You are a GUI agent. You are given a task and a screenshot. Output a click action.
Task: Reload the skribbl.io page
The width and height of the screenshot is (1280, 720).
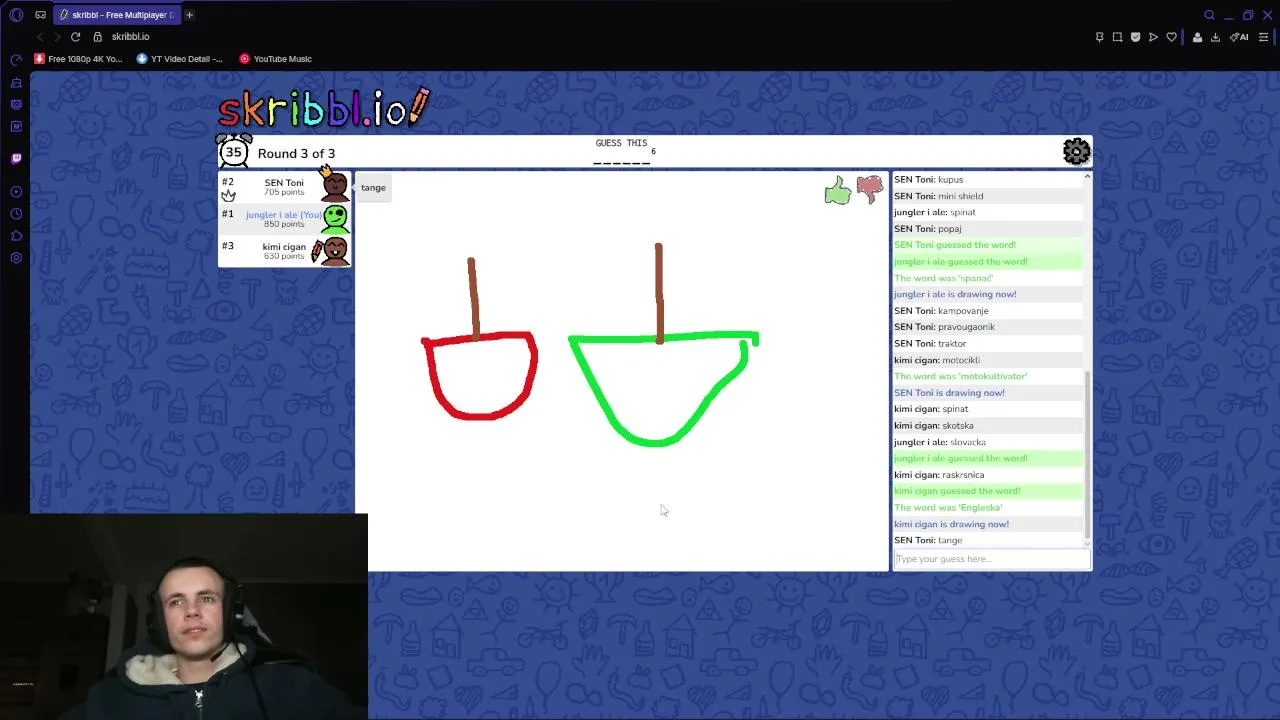coord(75,37)
